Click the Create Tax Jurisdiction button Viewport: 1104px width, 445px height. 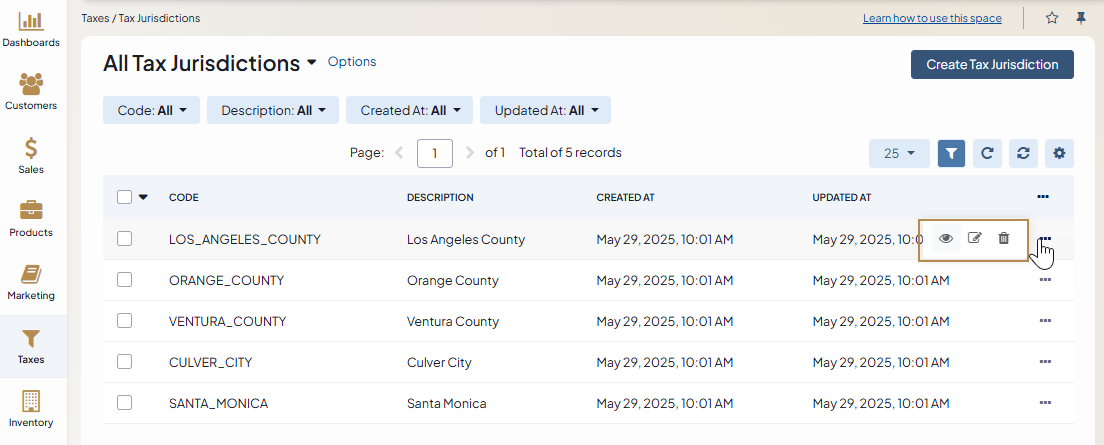991,64
